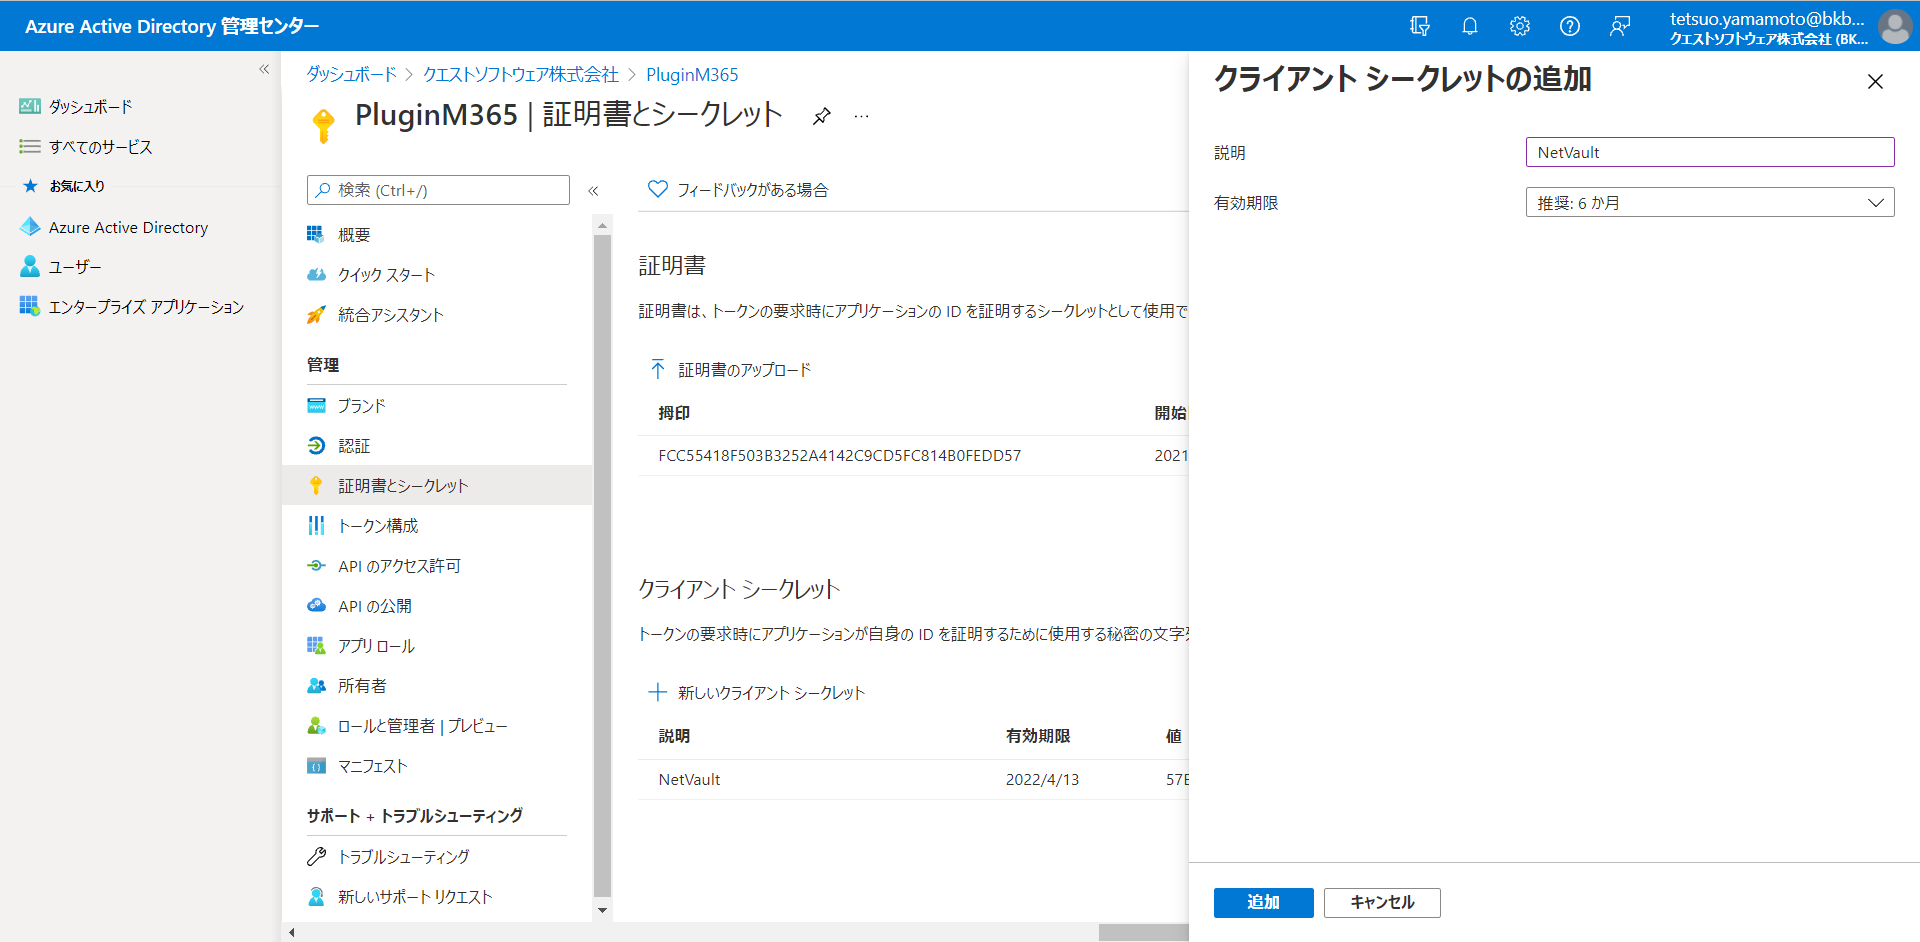This screenshot has width=1920, height=942.
Task: Click お気に入り star favorites header
Action: [x=63, y=186]
